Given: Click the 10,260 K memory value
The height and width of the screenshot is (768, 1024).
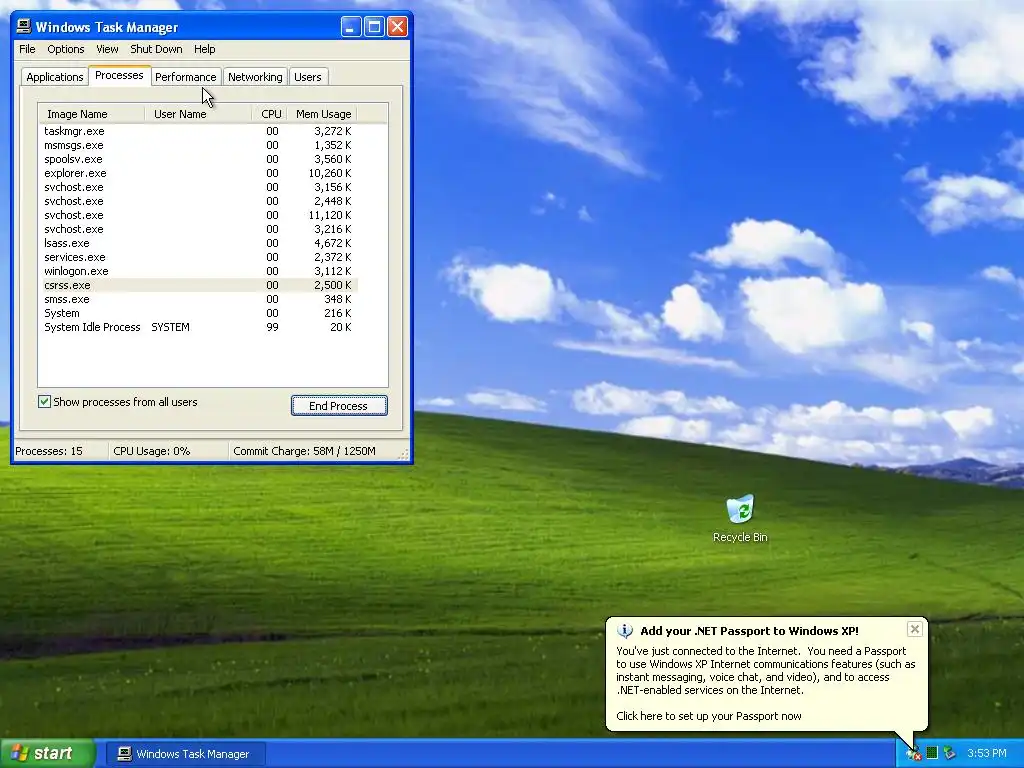Looking at the screenshot, I should [x=330, y=173].
